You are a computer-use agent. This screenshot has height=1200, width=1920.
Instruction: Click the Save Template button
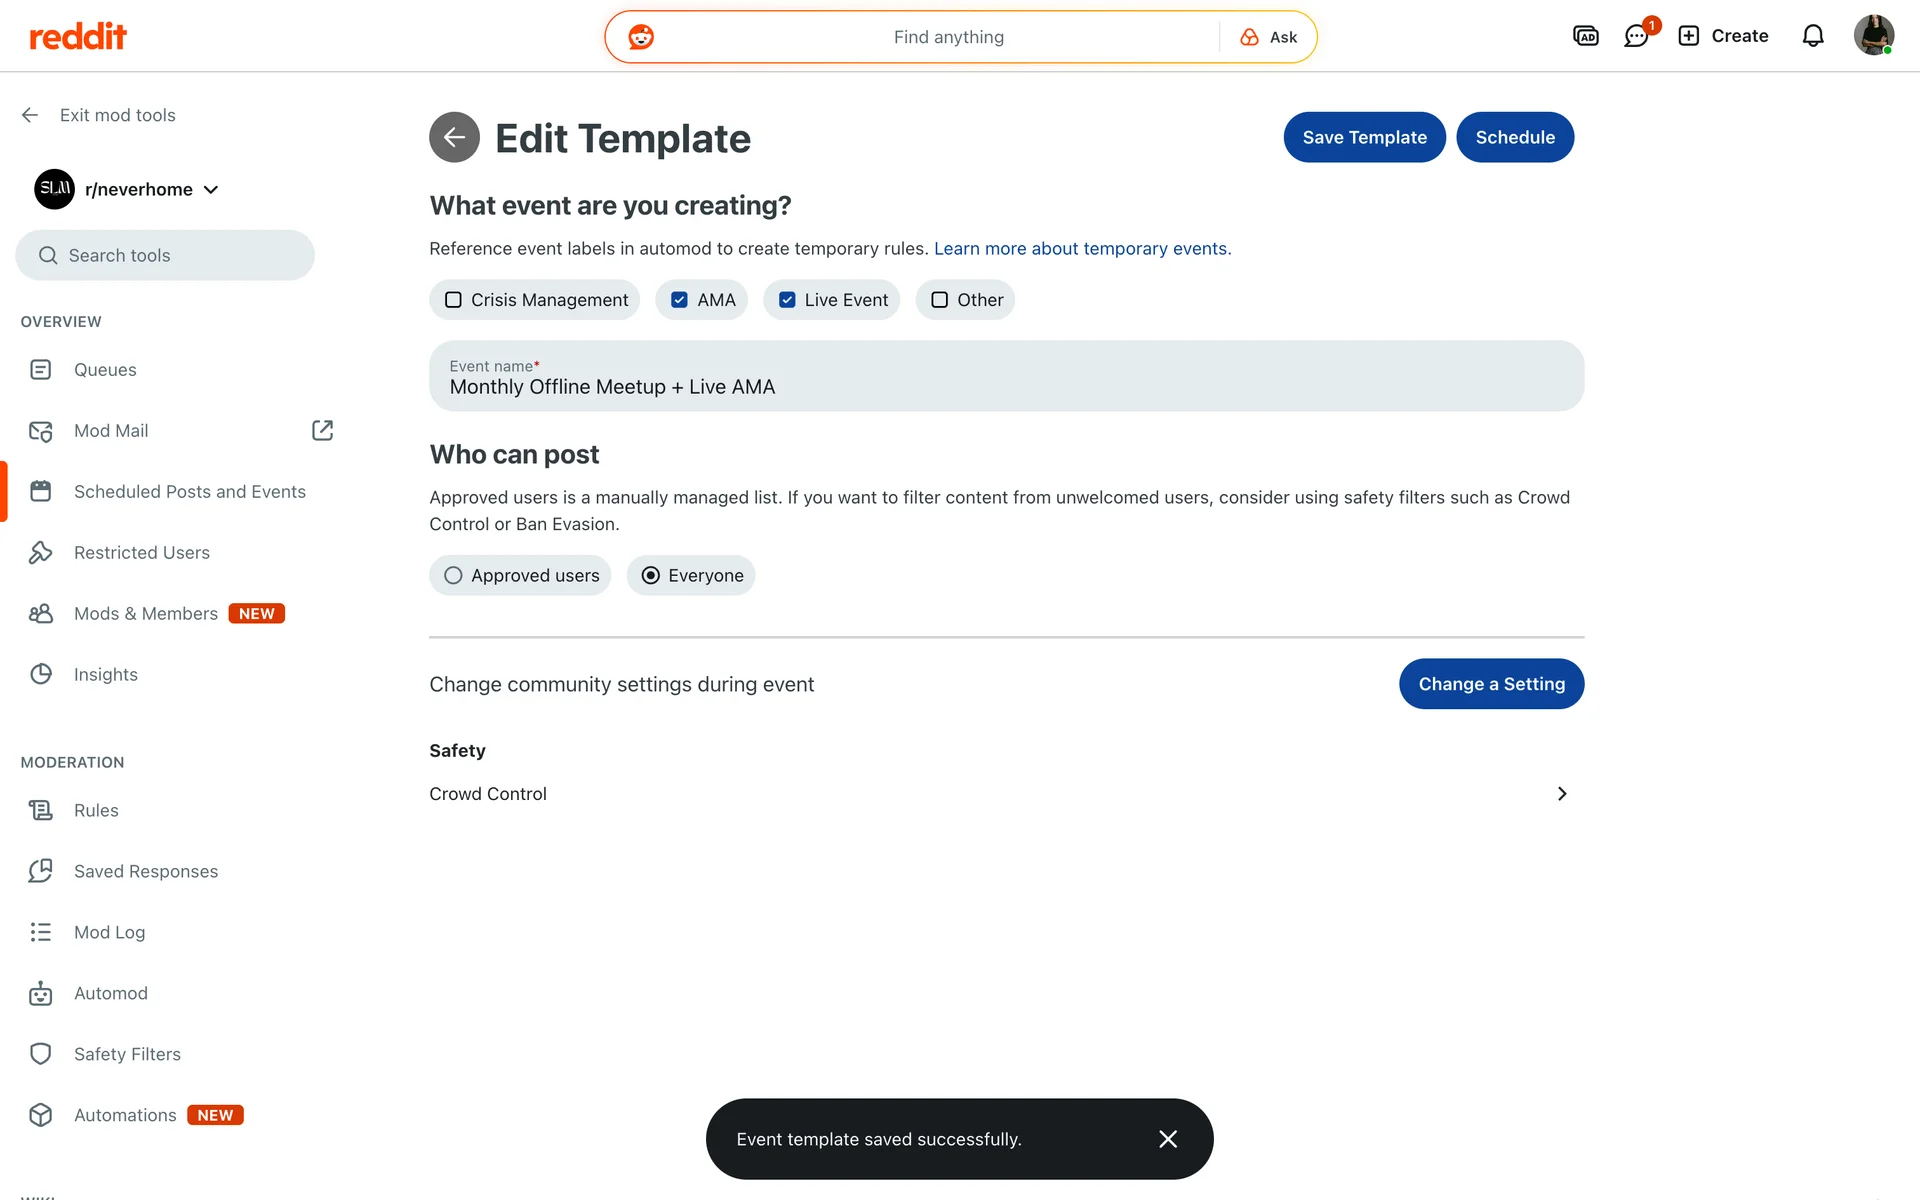(1364, 137)
